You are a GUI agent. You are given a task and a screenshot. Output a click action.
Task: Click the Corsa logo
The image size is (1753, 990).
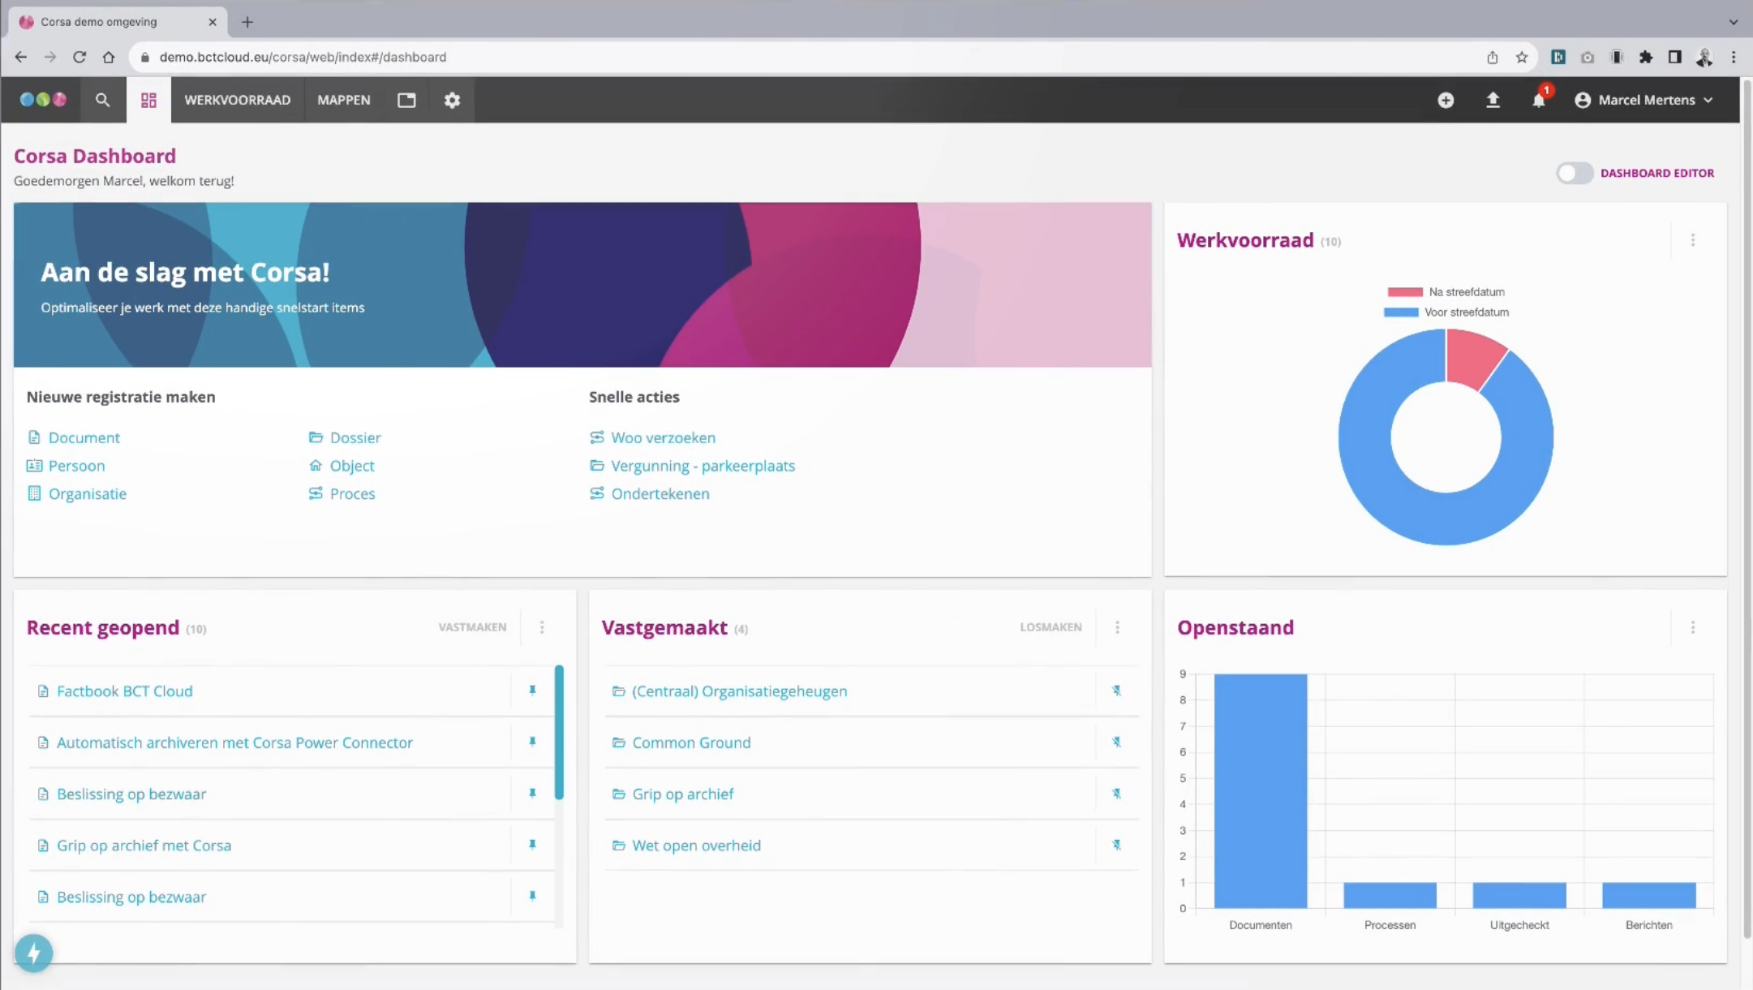point(43,100)
